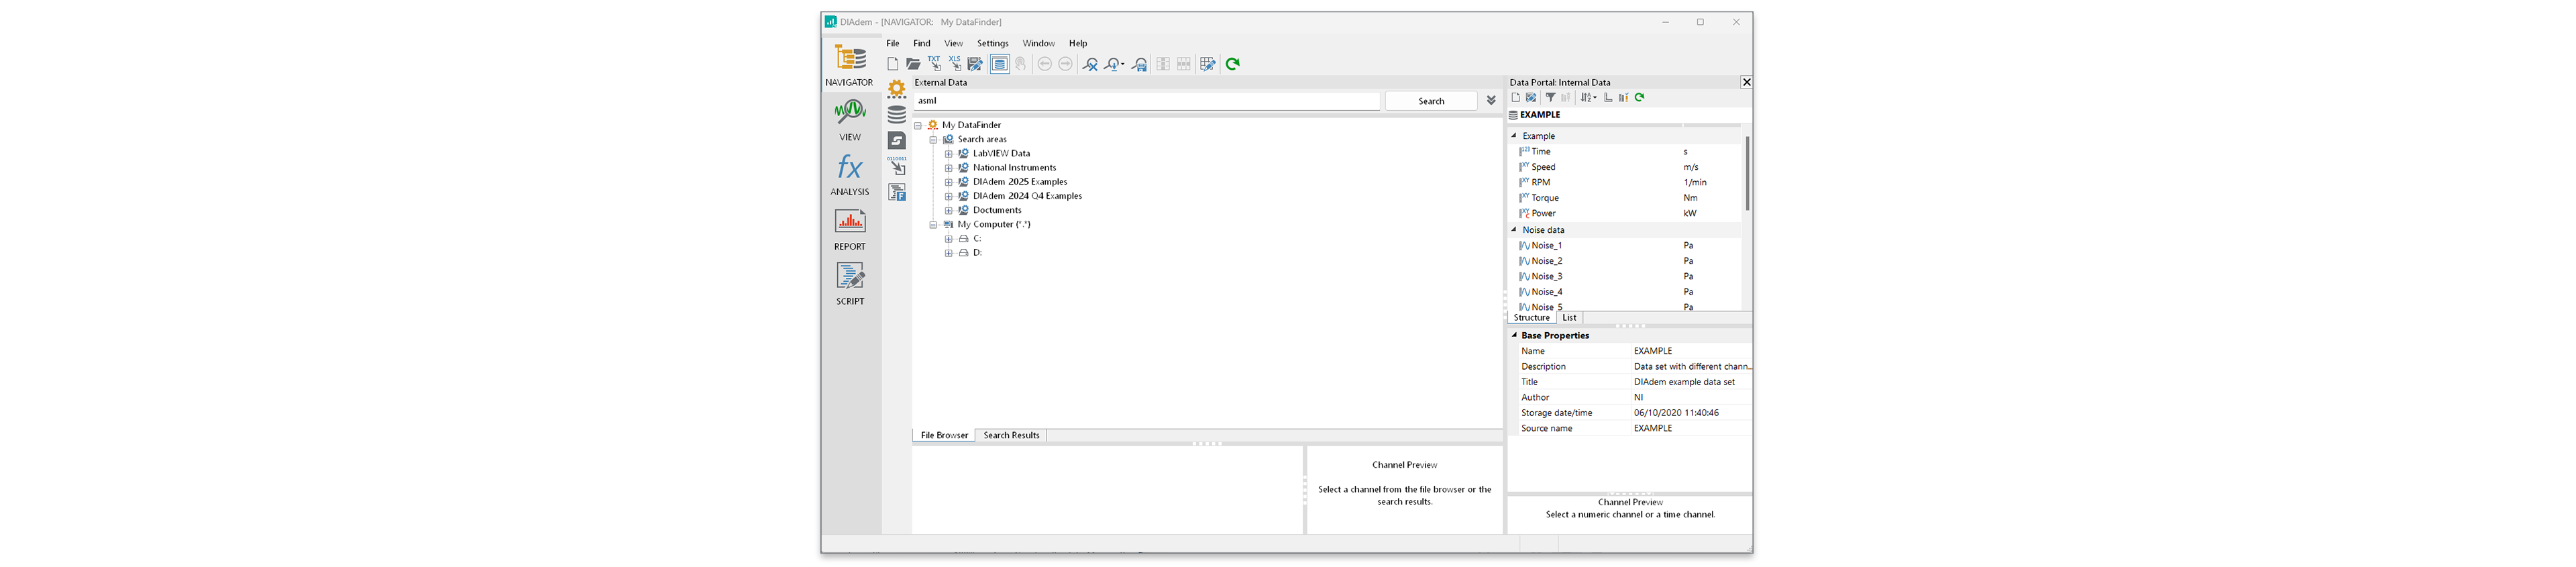Click the Data Portal vertical scrollbar

[x=1747, y=173]
